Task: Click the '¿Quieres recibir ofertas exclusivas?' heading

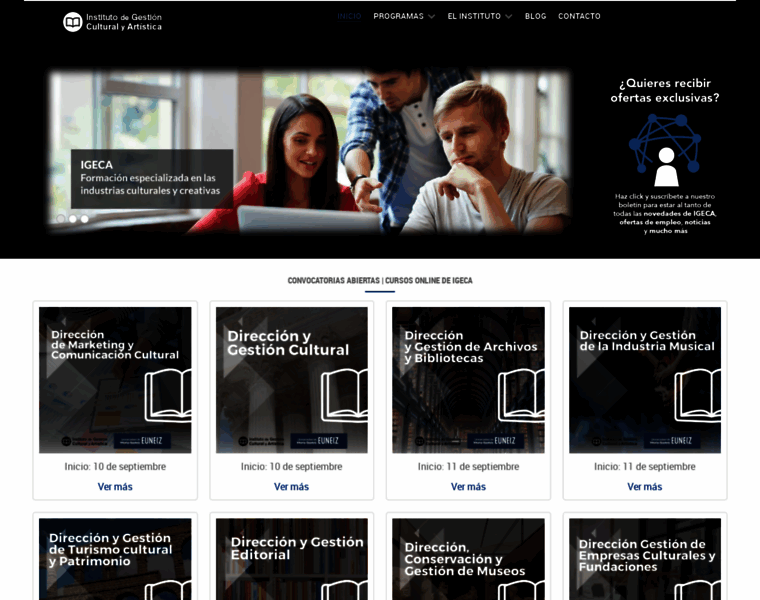Action: coord(665,90)
